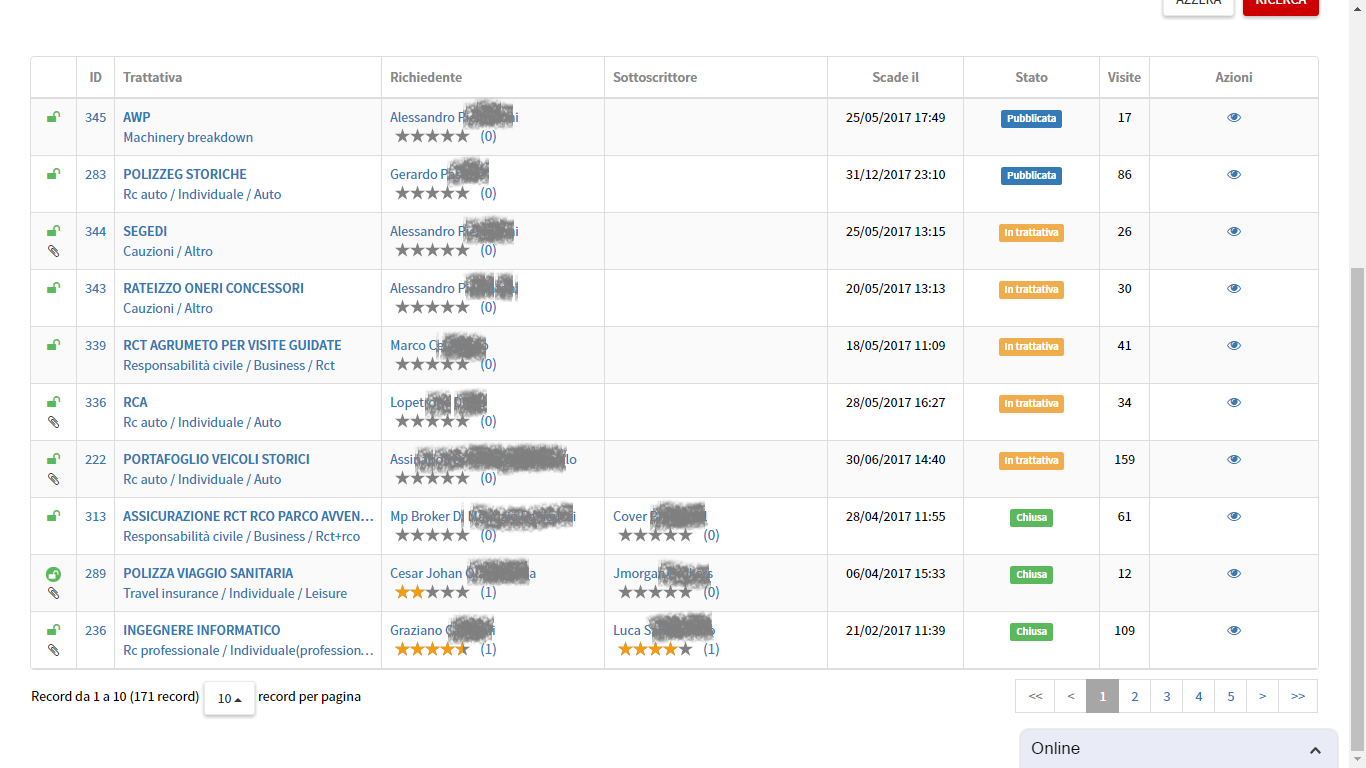
Task: Go to page 3 of results
Action: 1166,696
